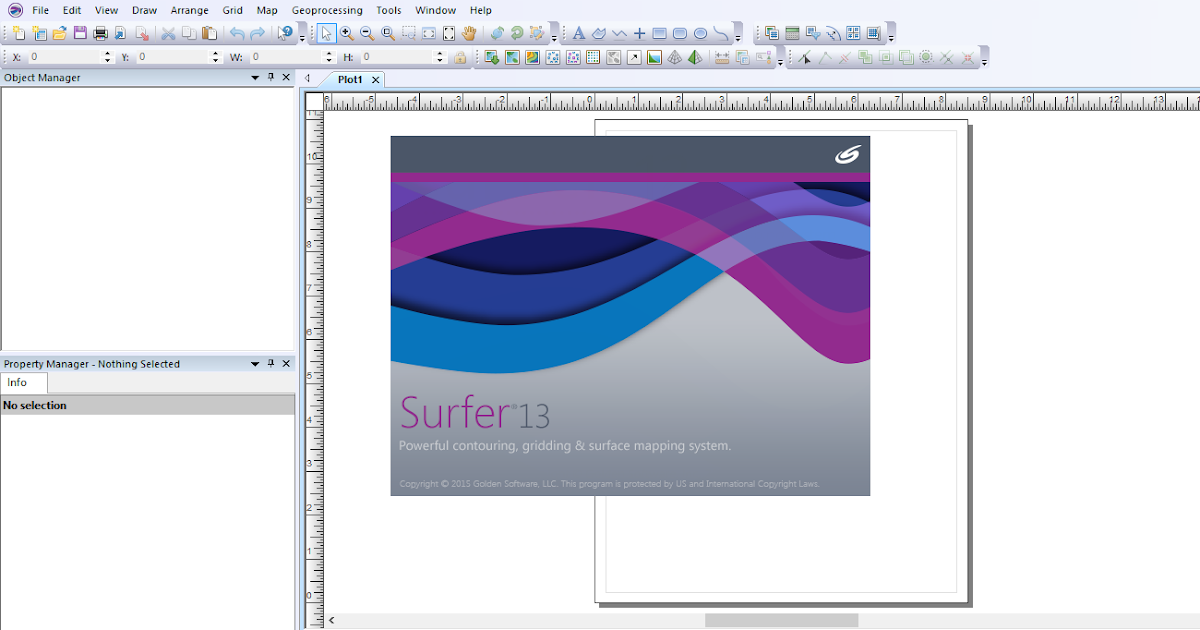Create a new 3D wireframe map

[674, 57]
